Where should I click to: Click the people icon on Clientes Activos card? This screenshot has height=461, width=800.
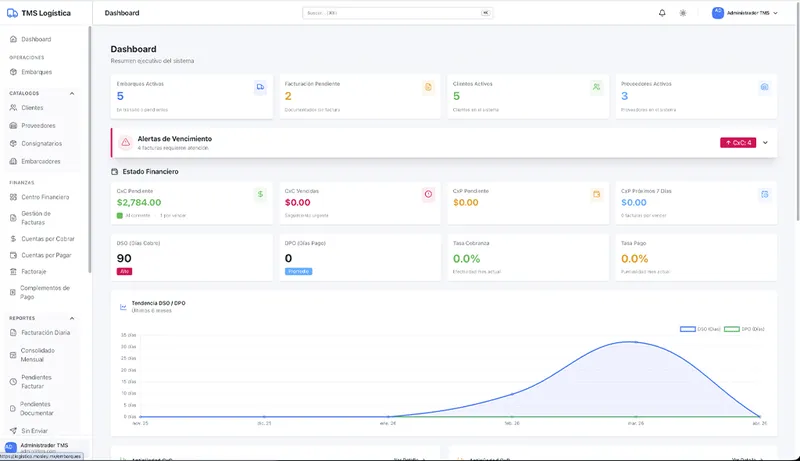[x=596, y=87]
